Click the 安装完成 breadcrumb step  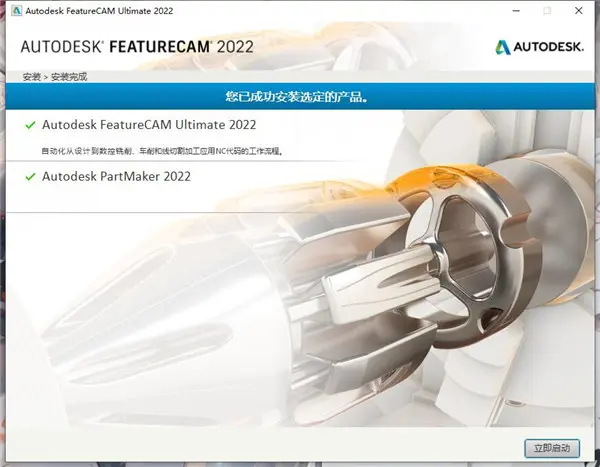tap(69, 77)
